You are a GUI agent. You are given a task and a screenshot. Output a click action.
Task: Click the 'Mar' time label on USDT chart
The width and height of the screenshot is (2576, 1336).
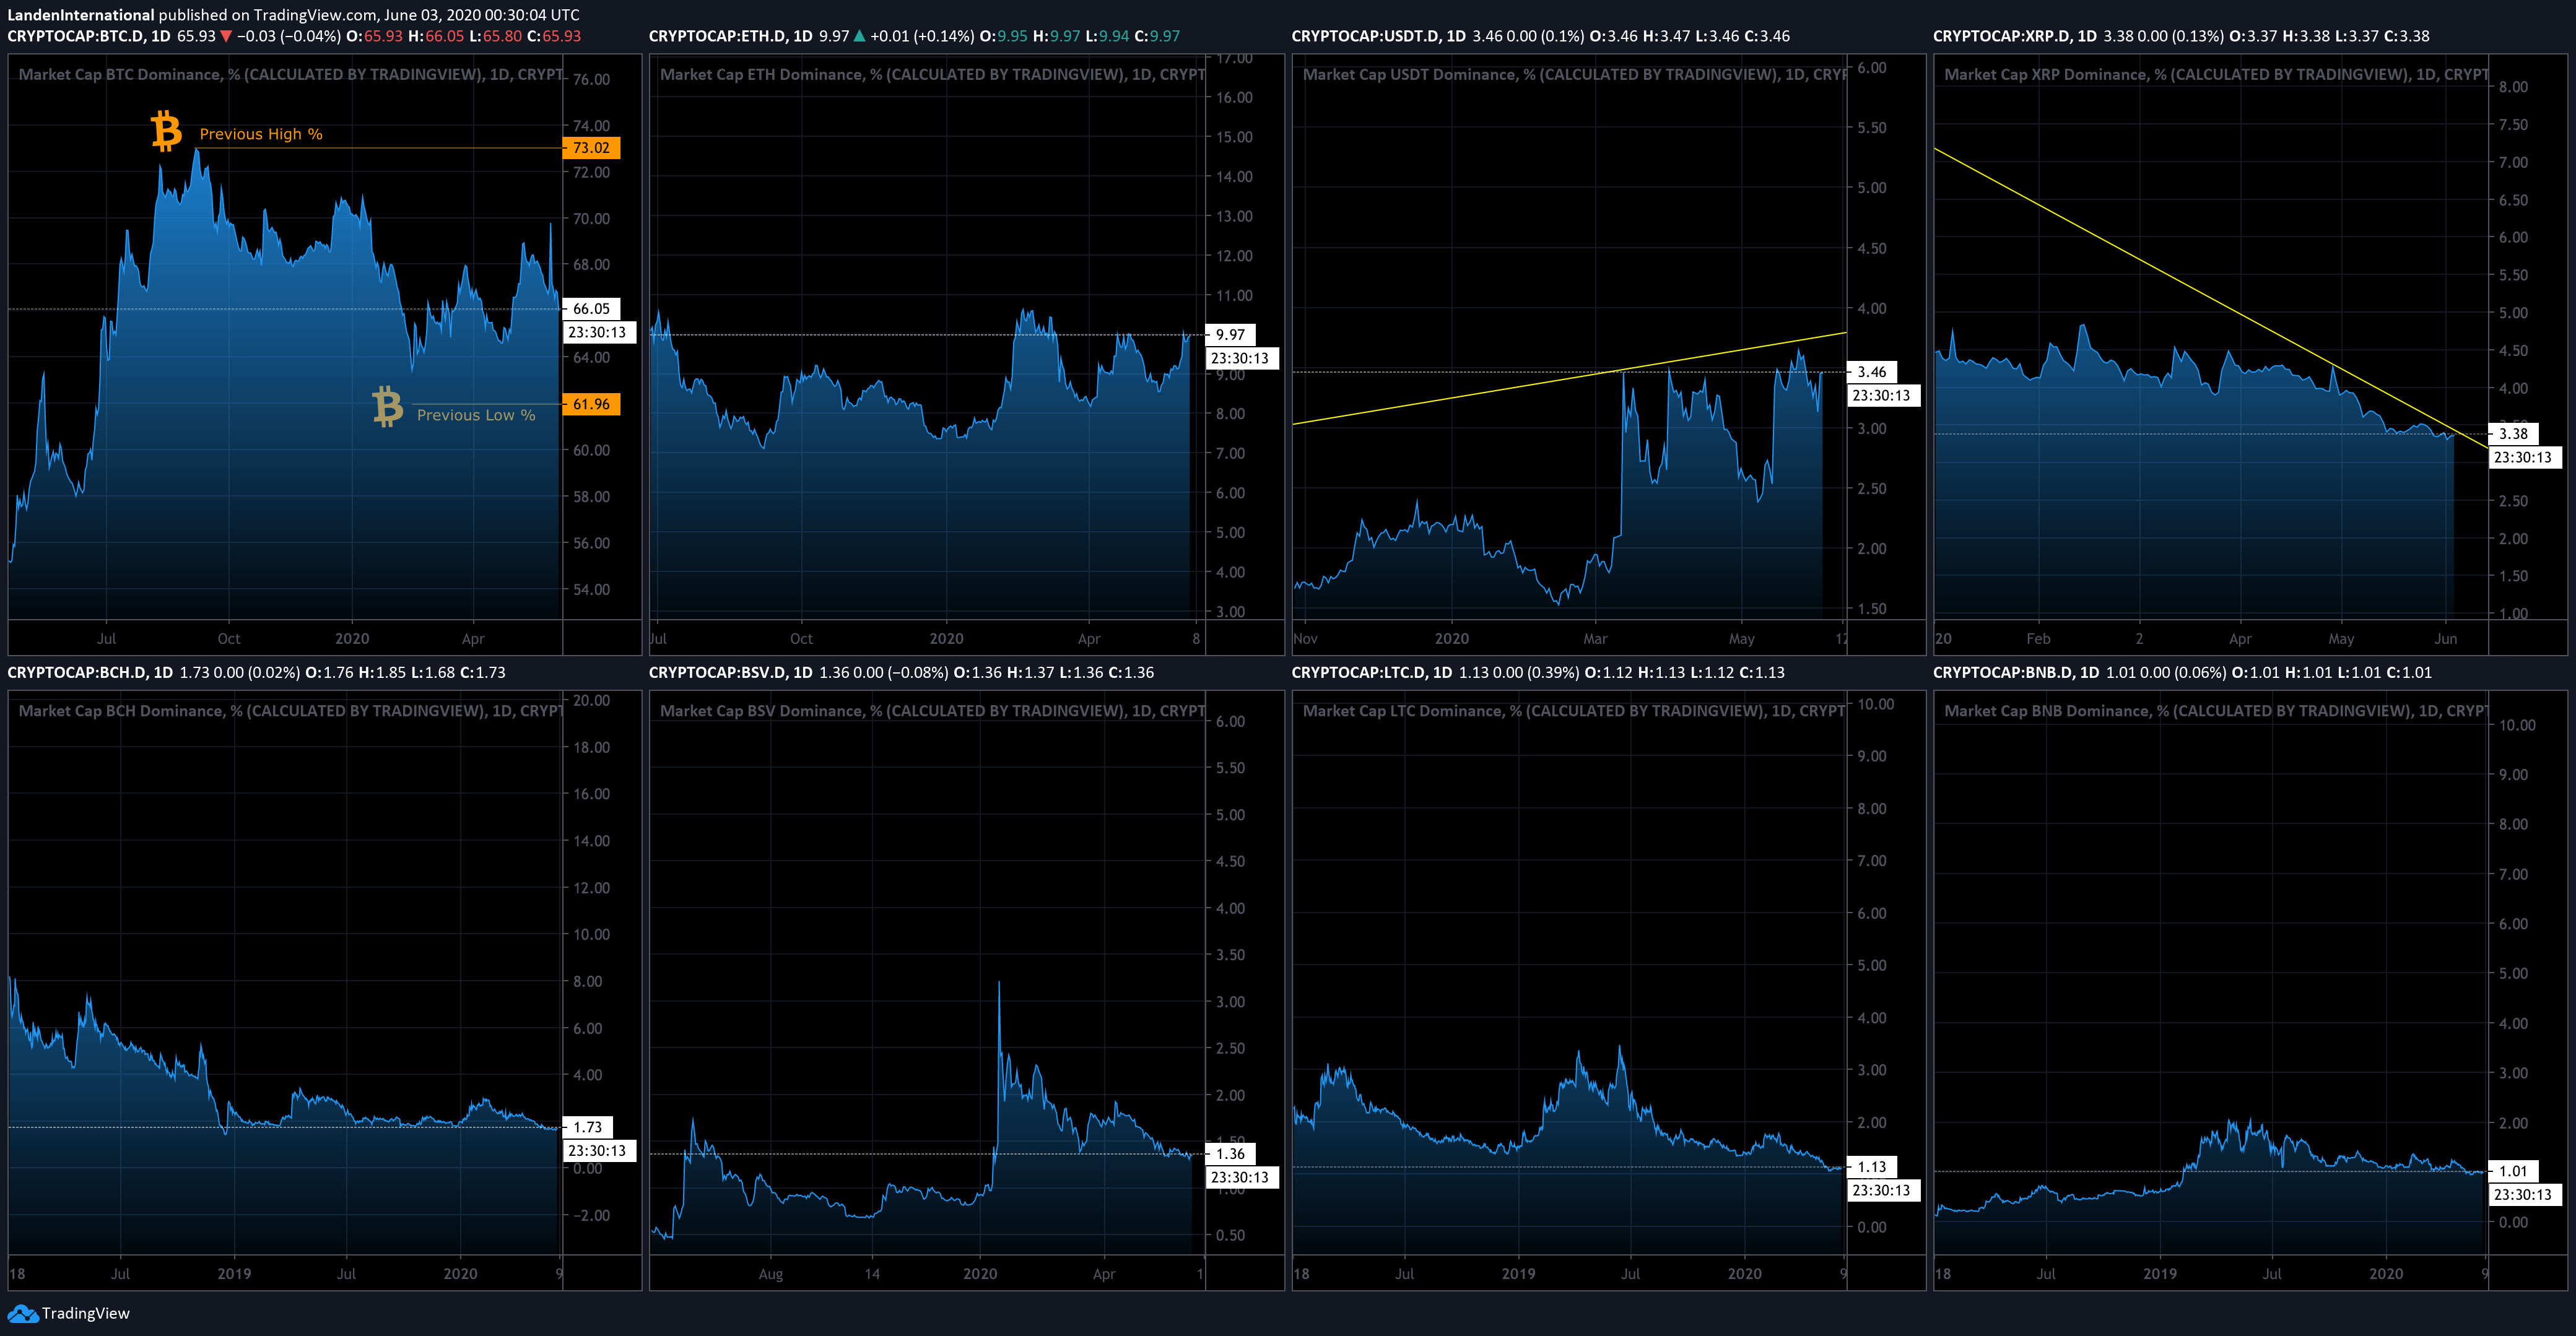tap(1595, 639)
